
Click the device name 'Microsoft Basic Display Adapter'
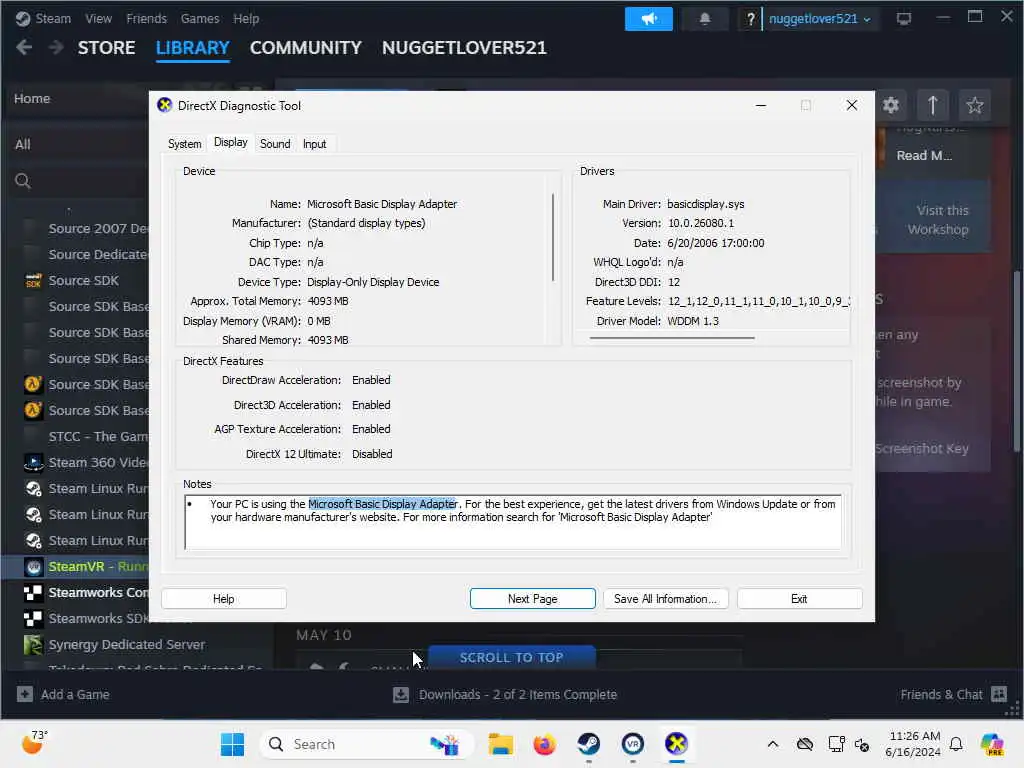[x=382, y=204]
